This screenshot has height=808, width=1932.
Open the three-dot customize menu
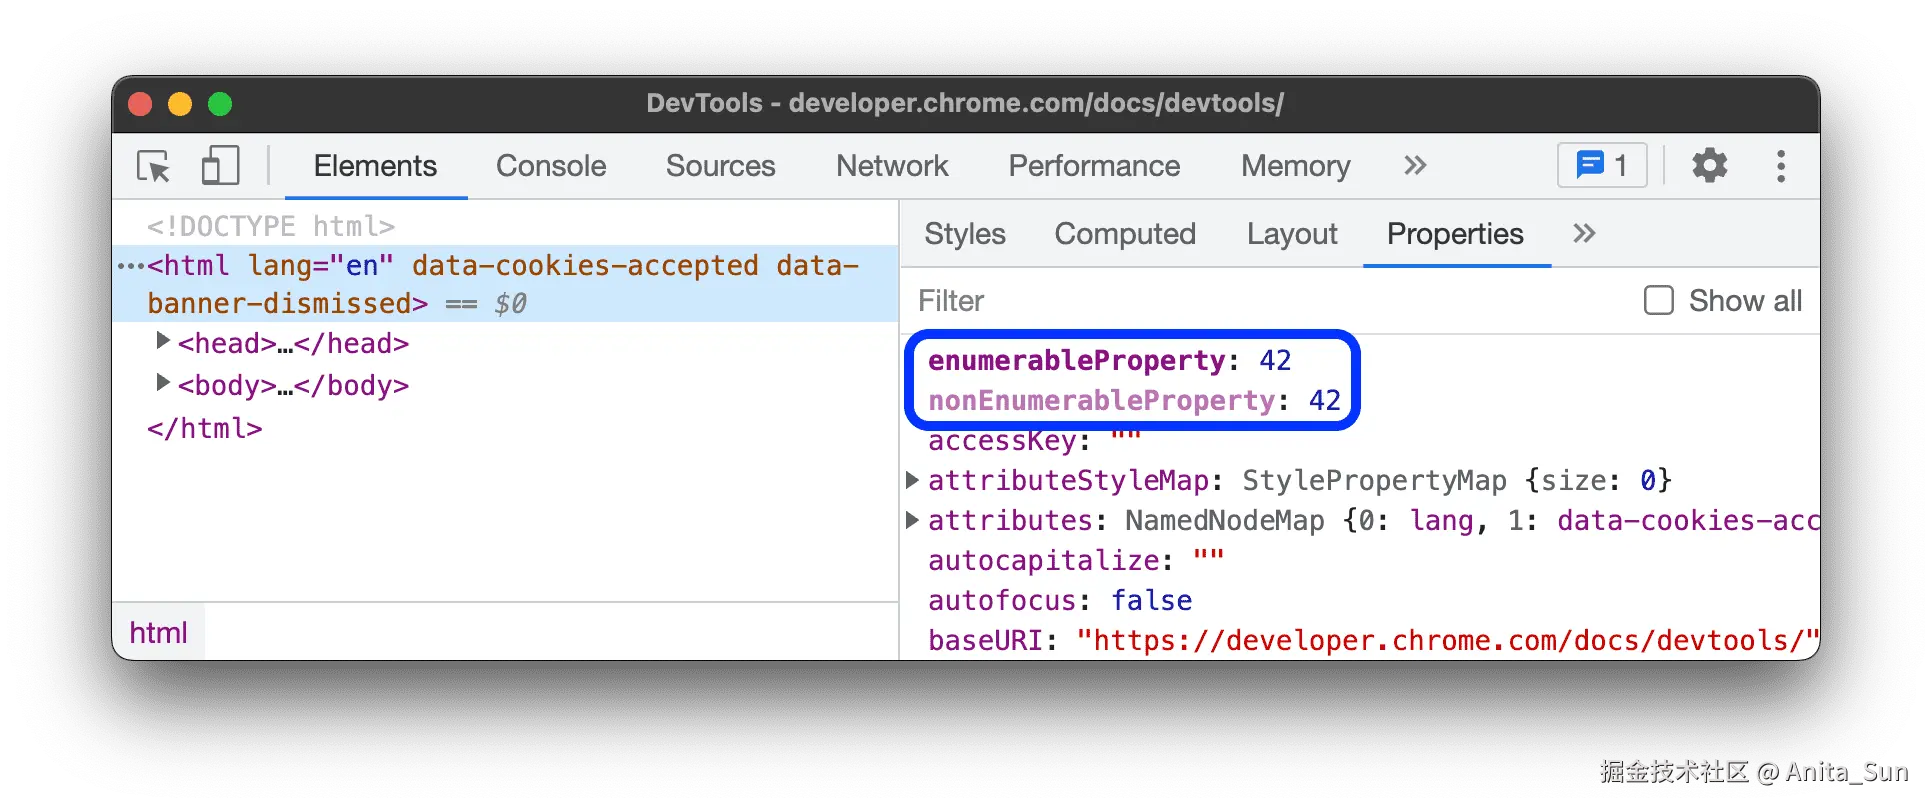point(1780,166)
